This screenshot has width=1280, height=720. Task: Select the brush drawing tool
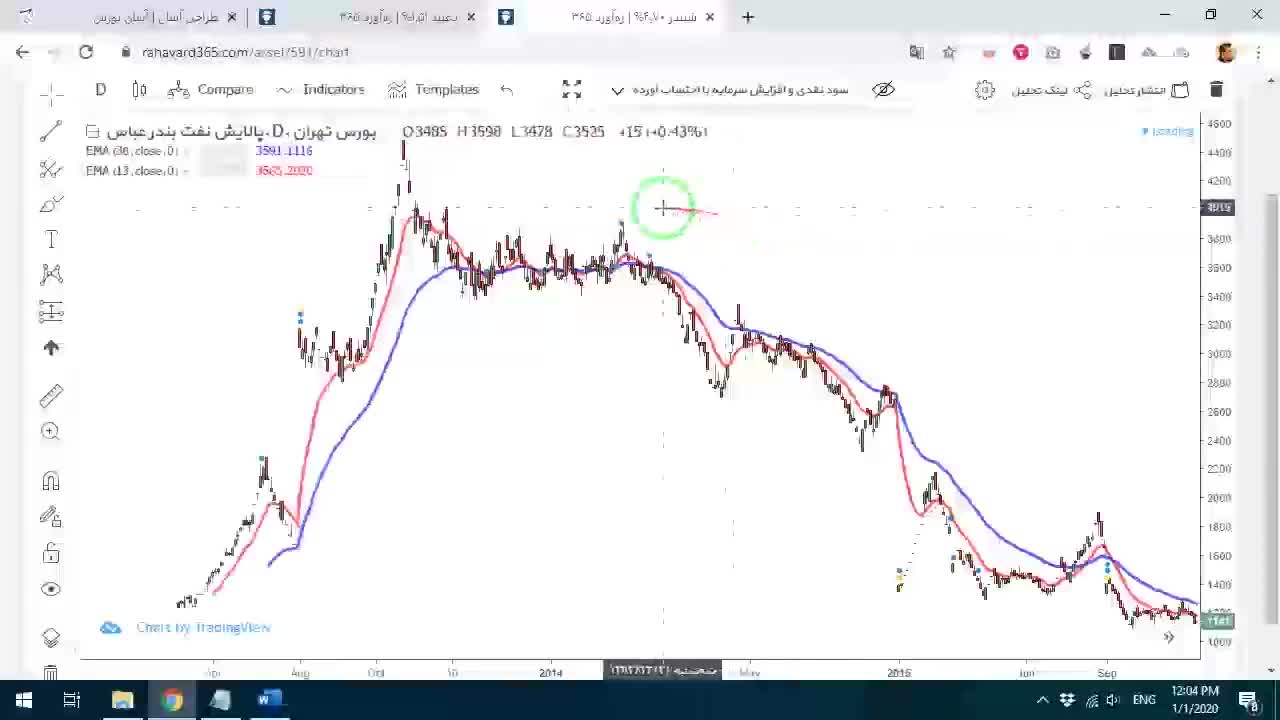tap(51, 204)
